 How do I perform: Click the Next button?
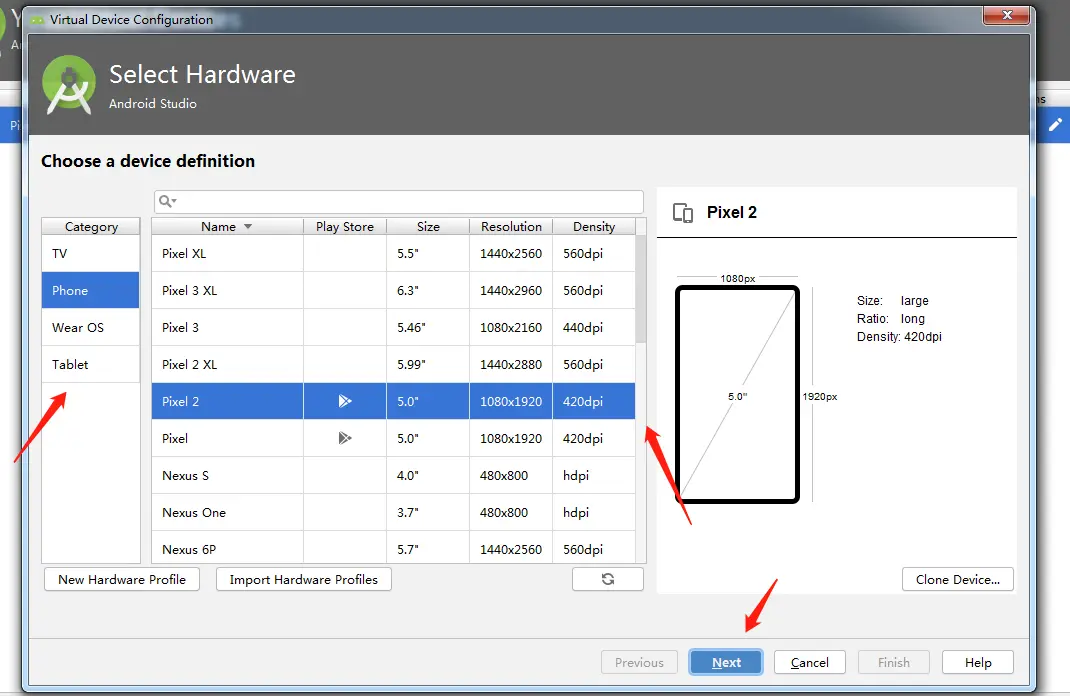(726, 663)
